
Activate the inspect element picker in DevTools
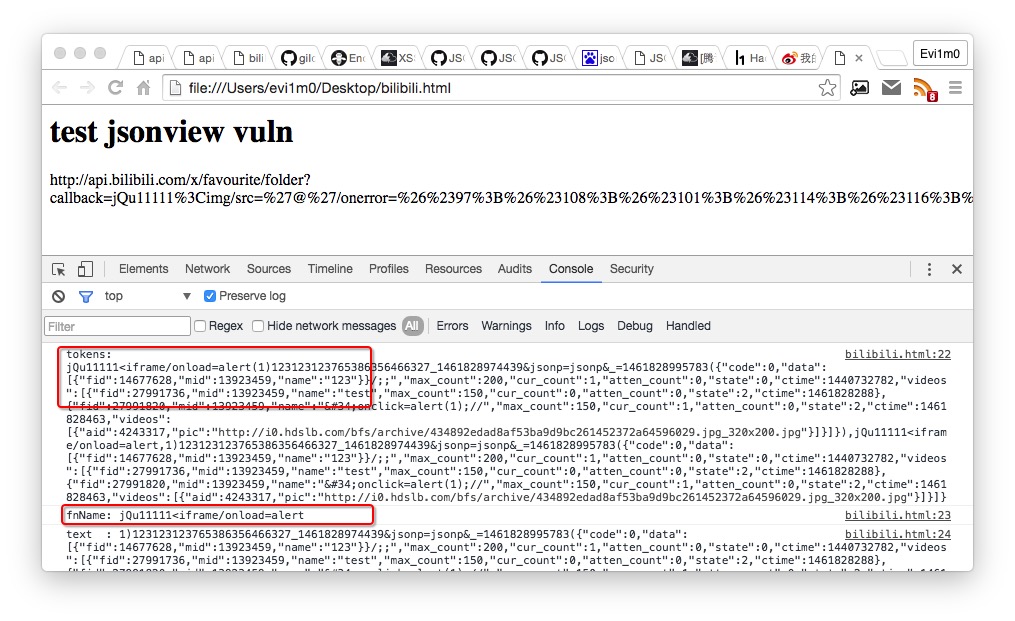pyautogui.click(x=58, y=269)
